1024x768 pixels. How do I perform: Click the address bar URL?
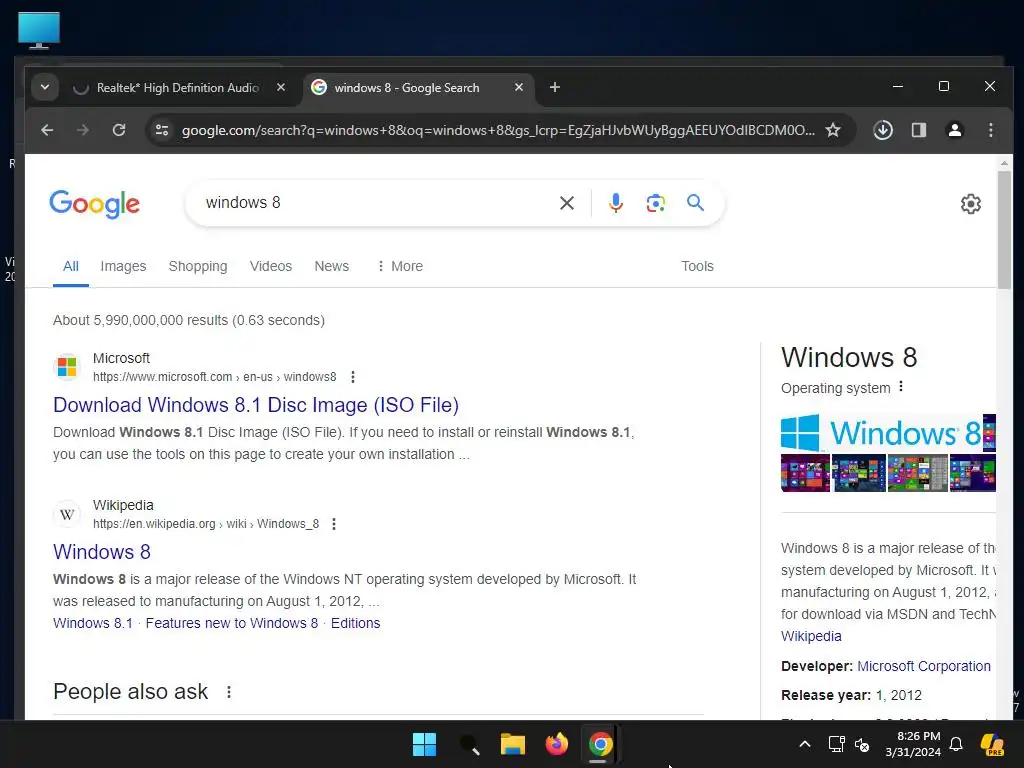[498, 130]
